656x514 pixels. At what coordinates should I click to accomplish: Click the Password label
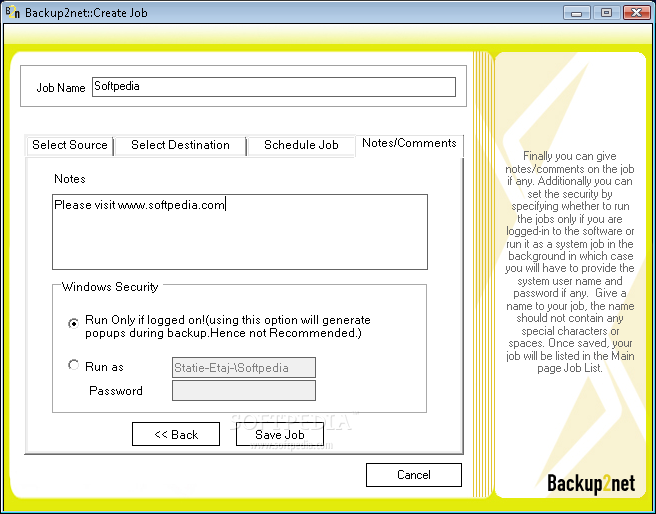coord(116,391)
